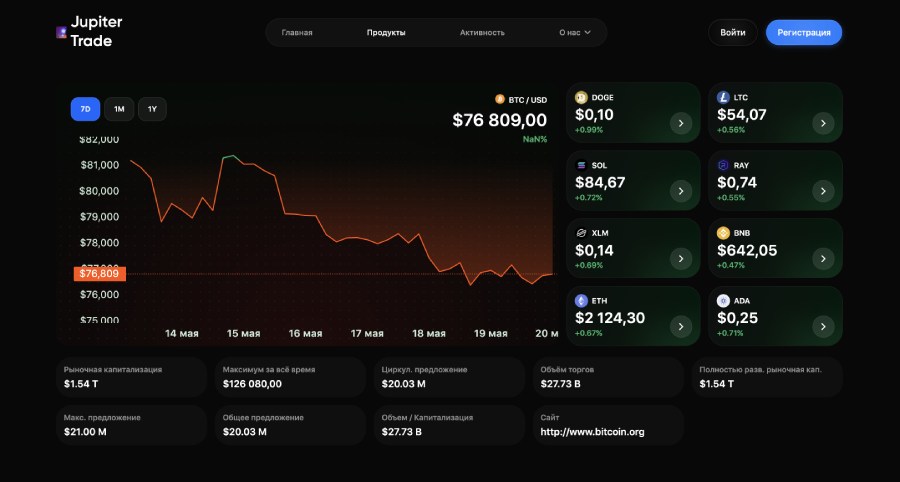Click the $0,74 RAY price
The height and width of the screenshot is (482, 900).
(737, 182)
